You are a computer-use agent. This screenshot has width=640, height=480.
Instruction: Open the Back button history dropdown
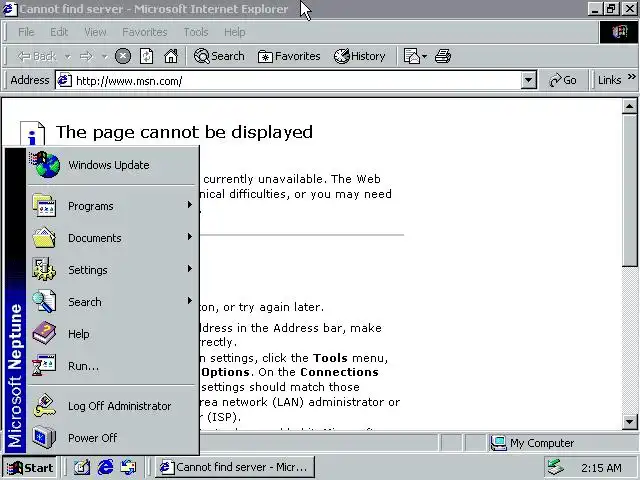(x=68, y=56)
